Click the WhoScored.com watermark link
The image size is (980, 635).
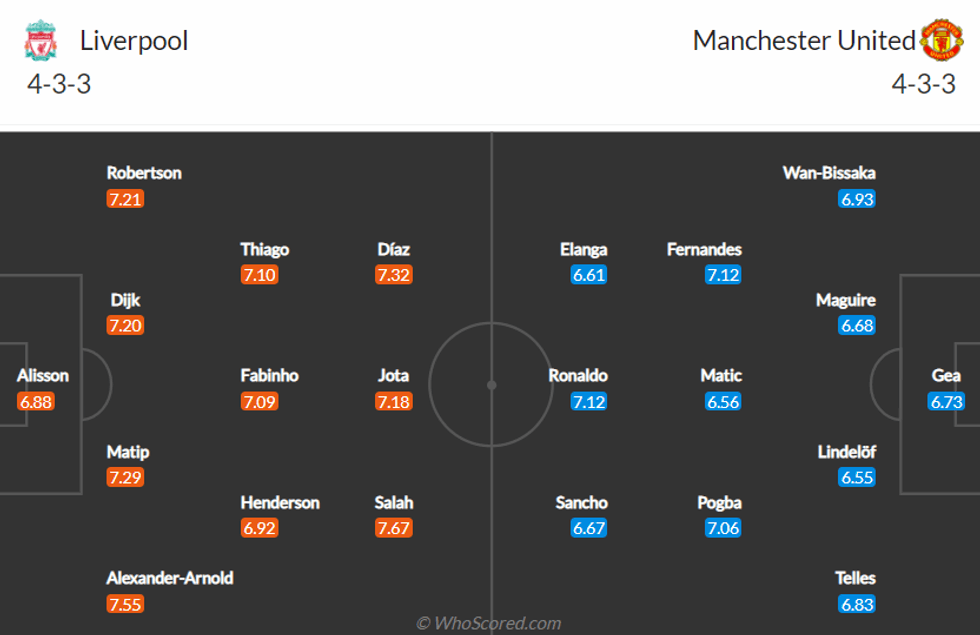(489, 623)
